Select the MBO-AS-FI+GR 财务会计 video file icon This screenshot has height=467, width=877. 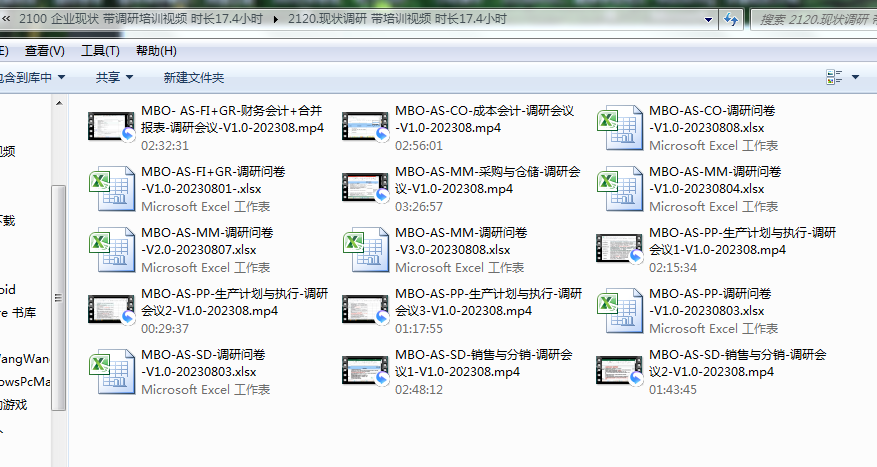pos(111,128)
